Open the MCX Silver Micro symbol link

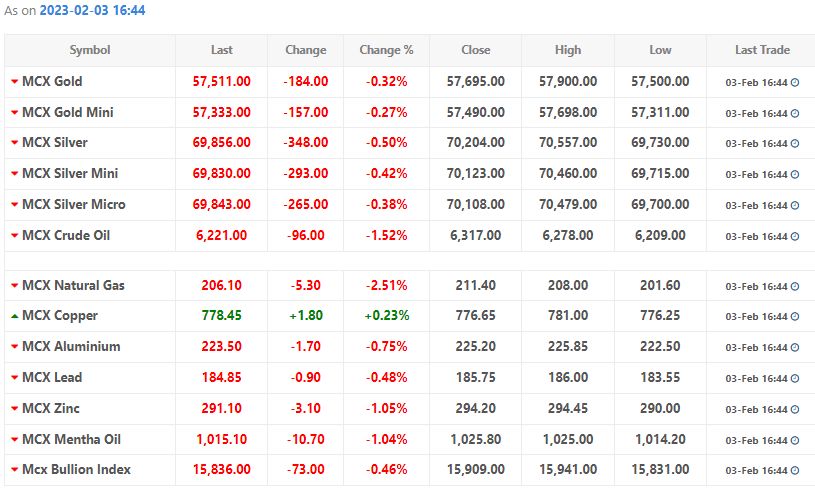pyautogui.click(x=74, y=204)
